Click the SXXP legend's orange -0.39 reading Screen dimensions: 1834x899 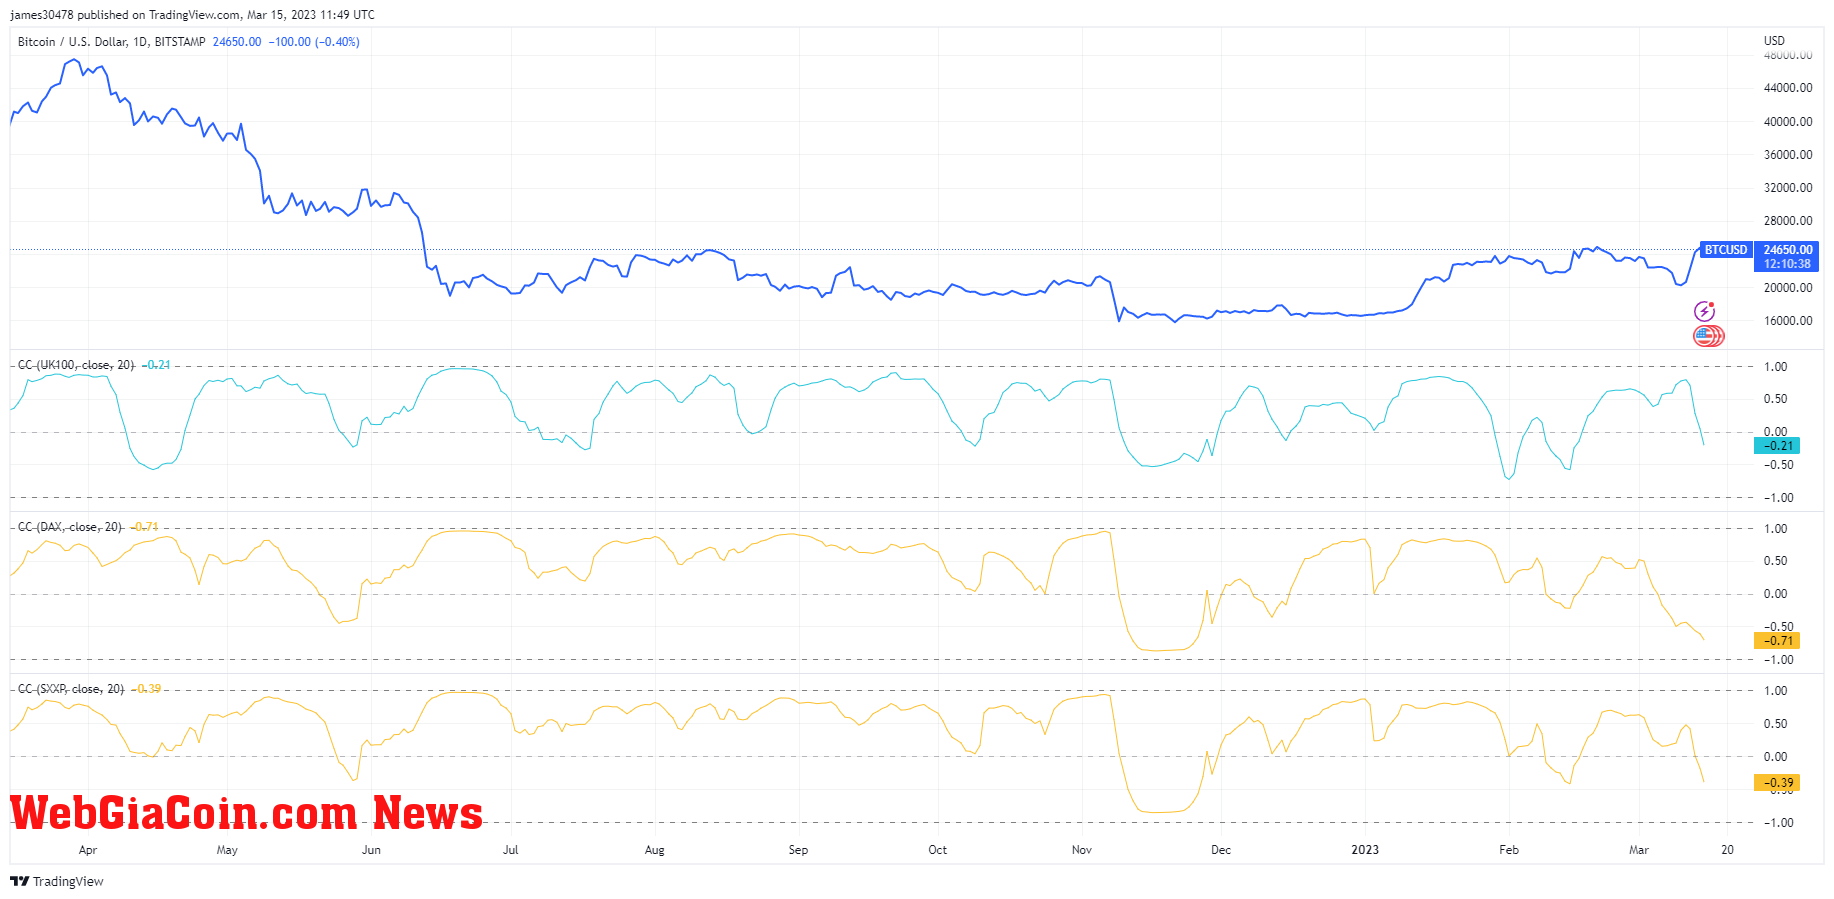pos(147,689)
